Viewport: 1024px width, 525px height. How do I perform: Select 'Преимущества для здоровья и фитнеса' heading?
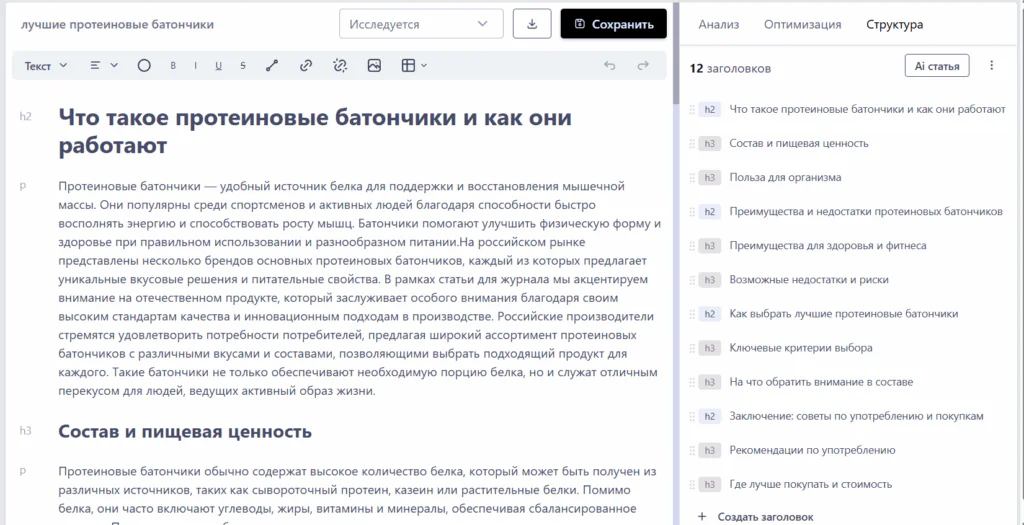click(x=828, y=246)
